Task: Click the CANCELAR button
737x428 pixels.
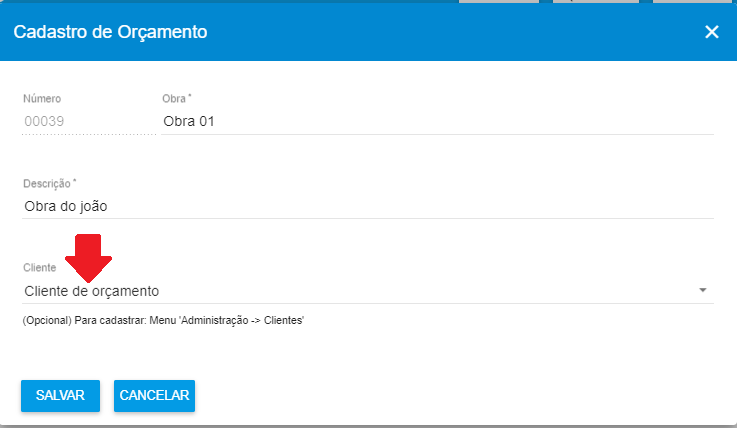Action: (154, 396)
